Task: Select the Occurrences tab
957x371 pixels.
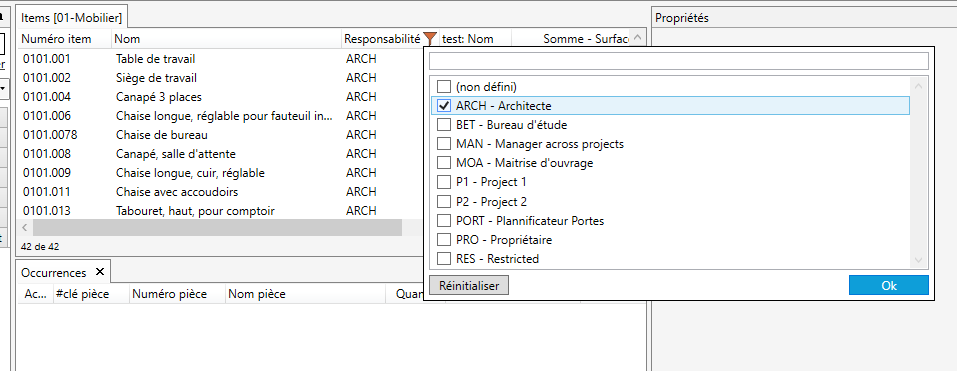Action: pyautogui.click(x=54, y=273)
